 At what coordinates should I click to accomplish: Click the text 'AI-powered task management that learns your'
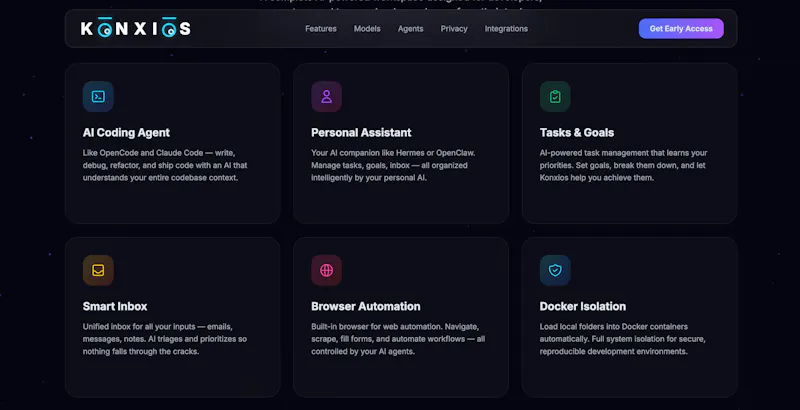coord(623,152)
